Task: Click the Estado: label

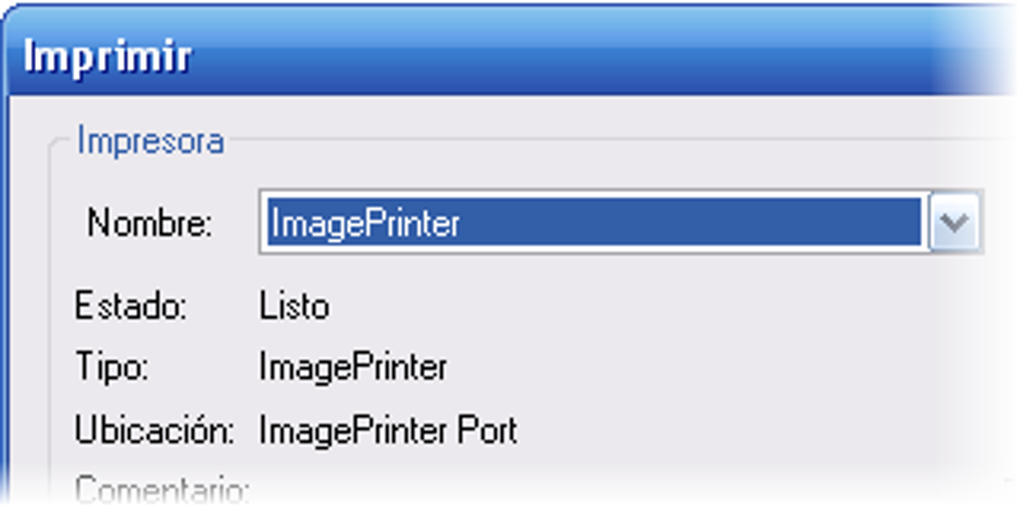Action: point(131,306)
